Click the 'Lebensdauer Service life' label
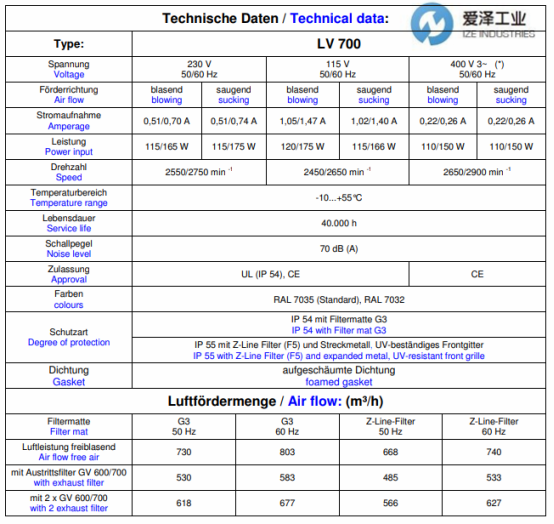Viewport: 554px width, 524px height. point(69,223)
